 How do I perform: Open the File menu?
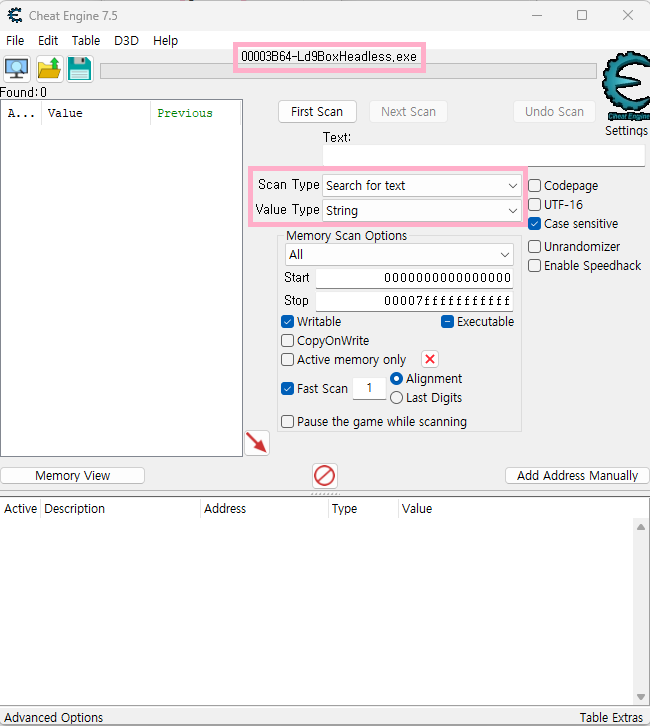pyautogui.click(x=15, y=41)
